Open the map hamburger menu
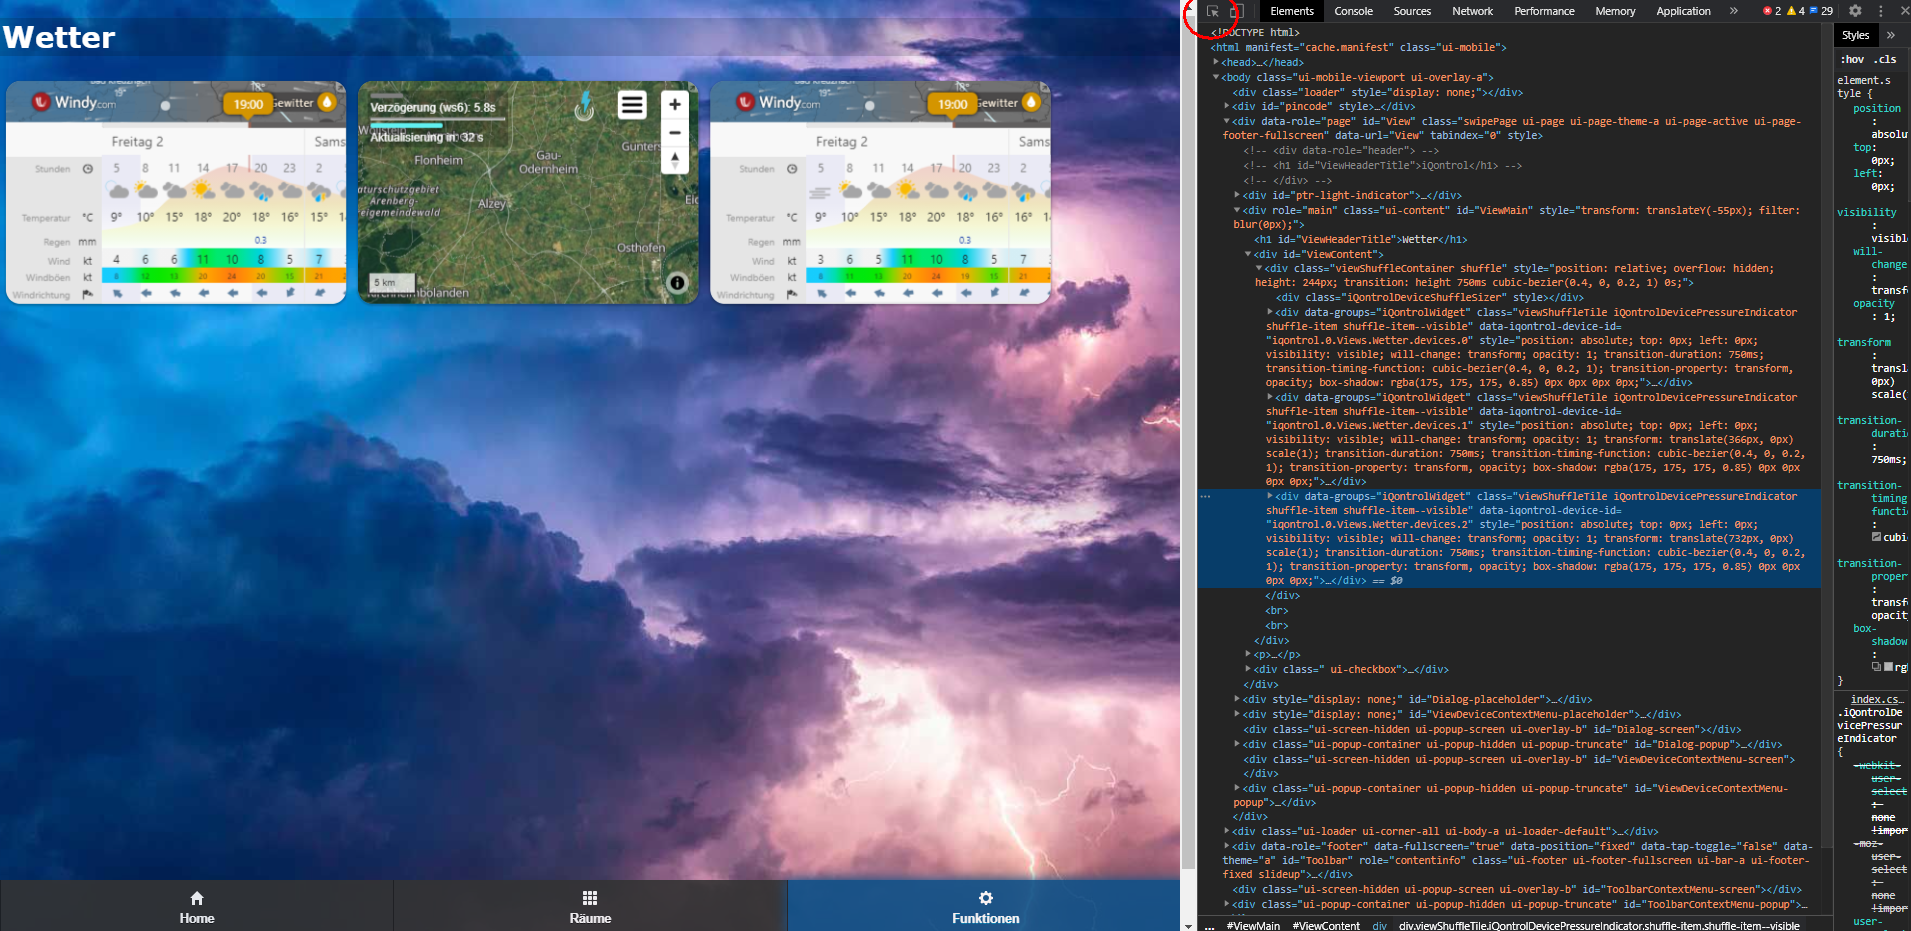Image resolution: width=1911 pixels, height=931 pixels. [632, 104]
